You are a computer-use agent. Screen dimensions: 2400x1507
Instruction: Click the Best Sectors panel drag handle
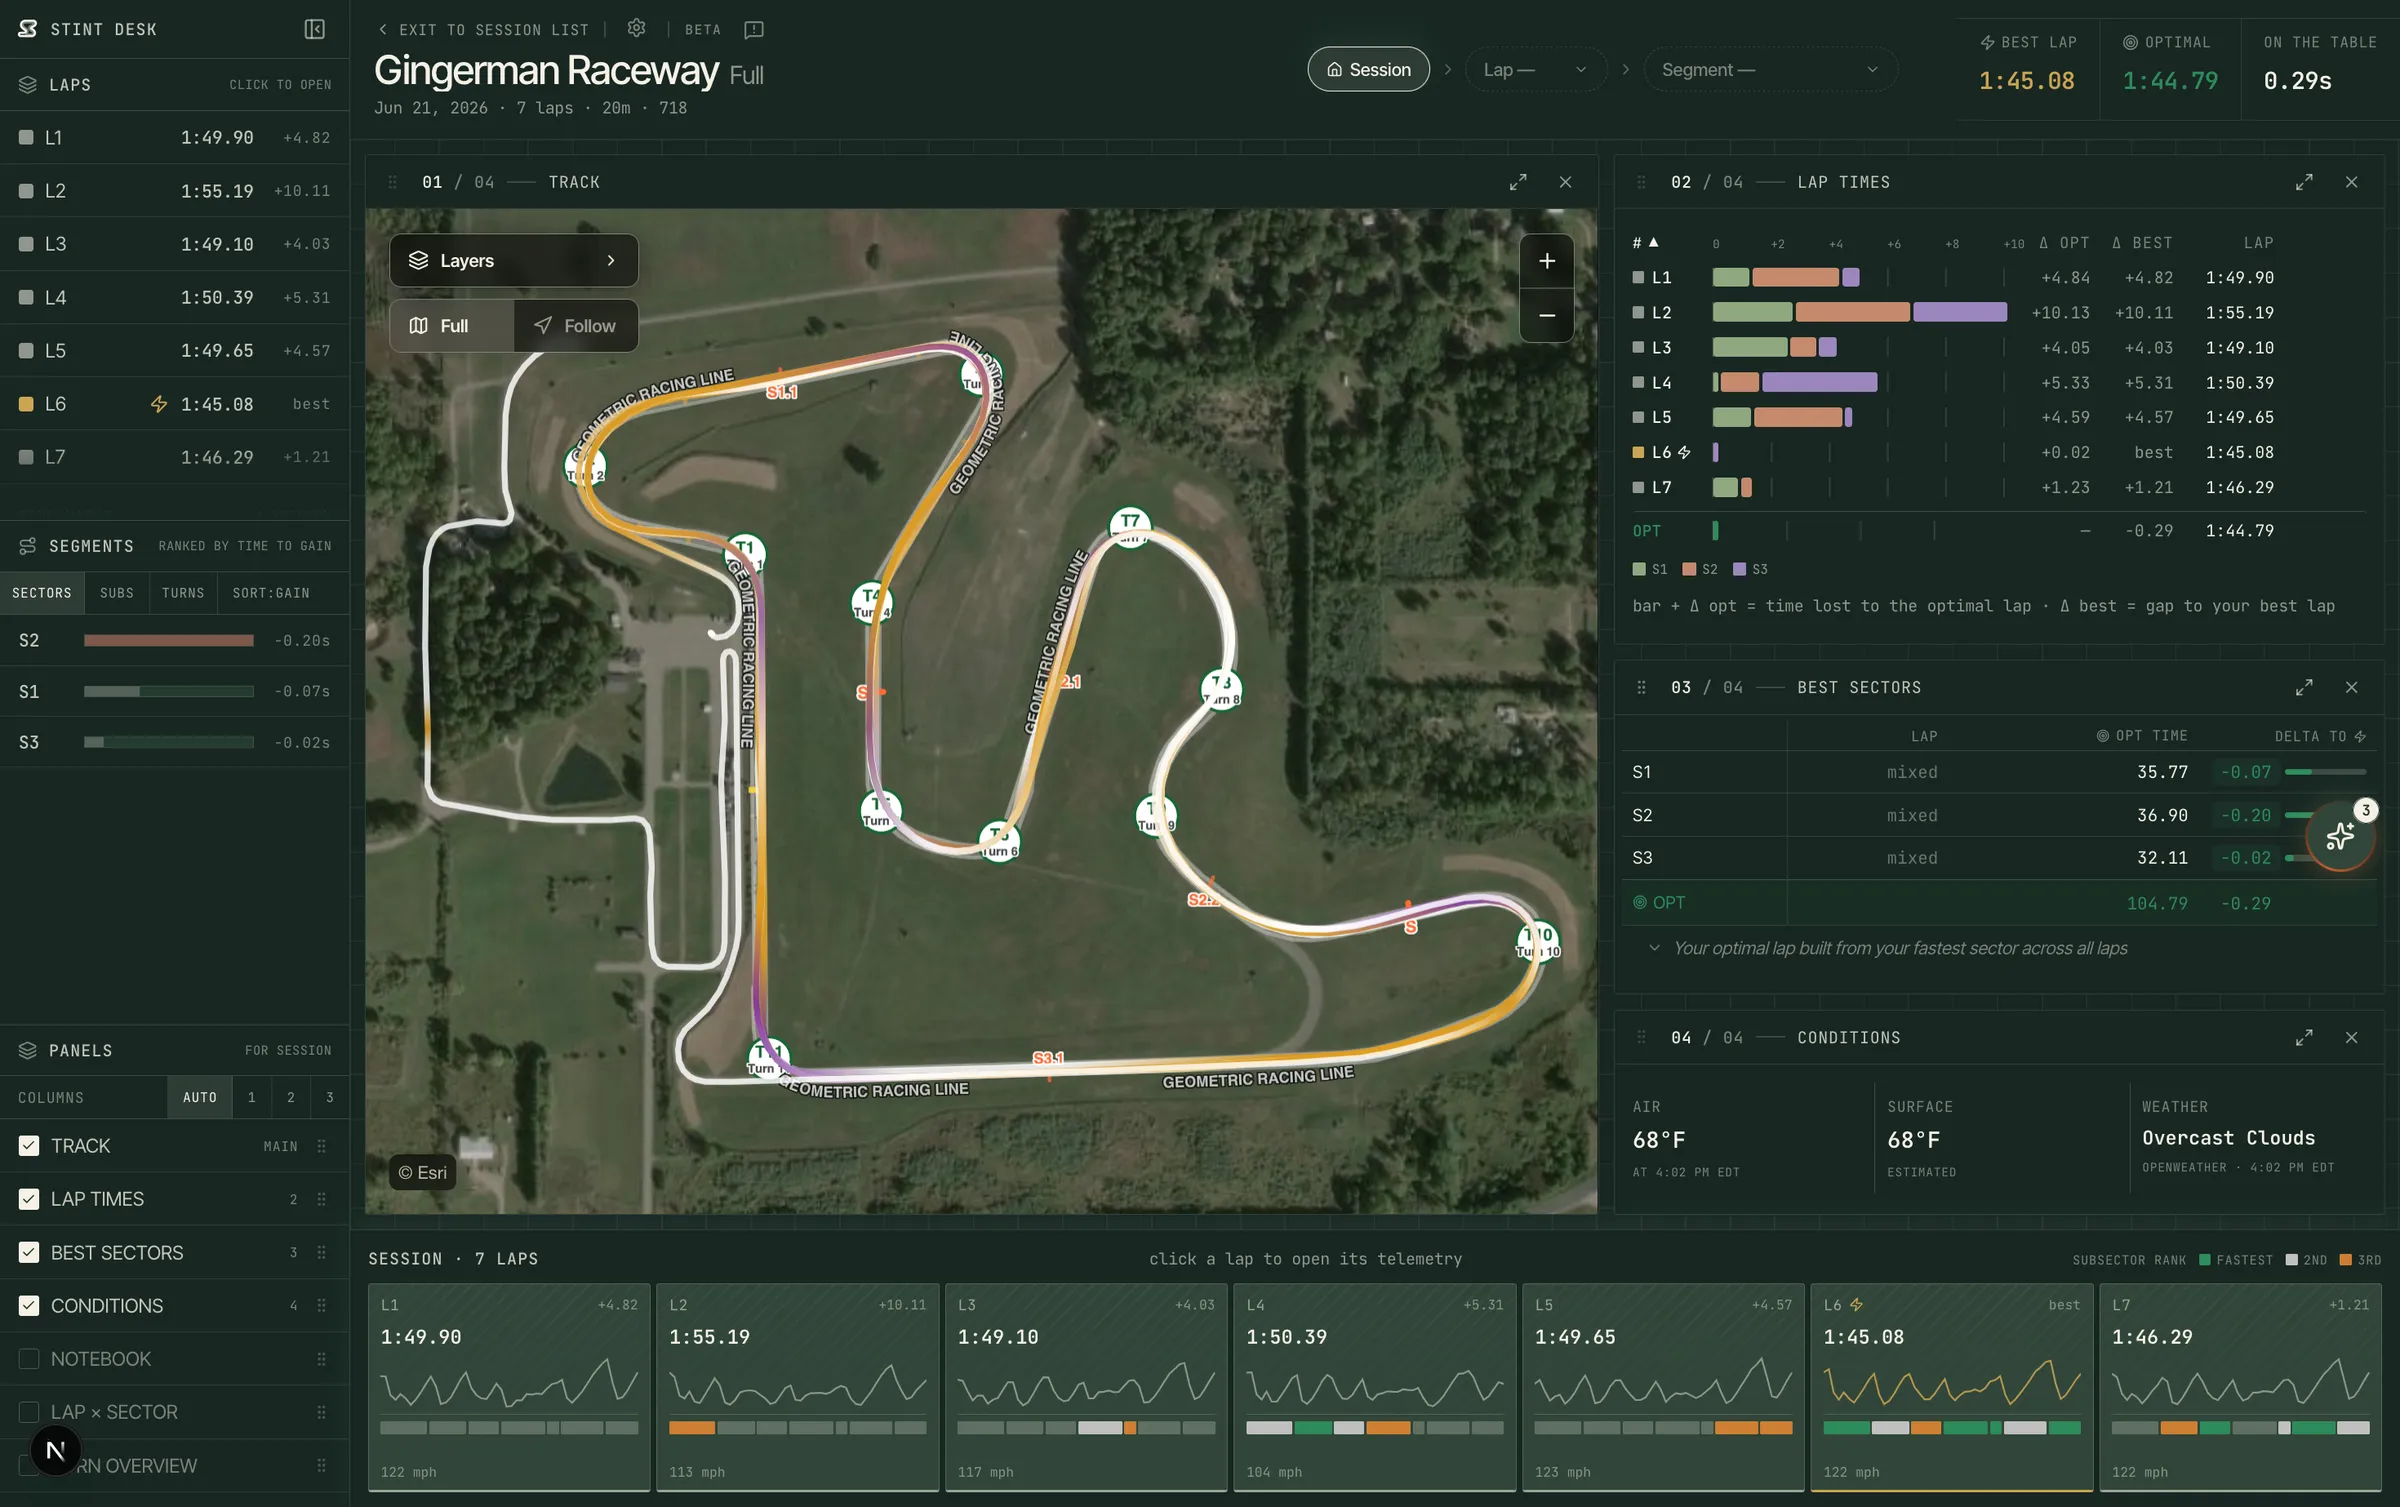tap(1641, 687)
